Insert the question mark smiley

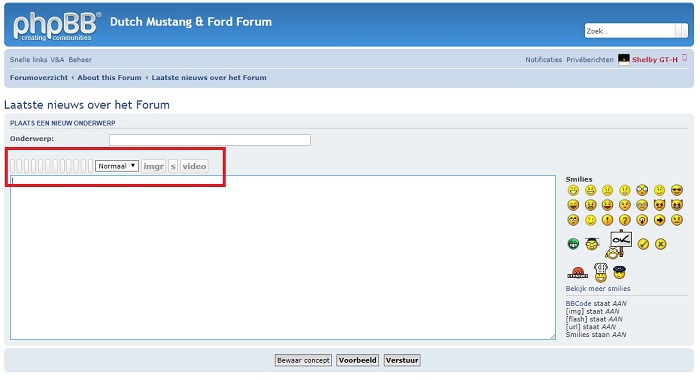click(x=625, y=220)
